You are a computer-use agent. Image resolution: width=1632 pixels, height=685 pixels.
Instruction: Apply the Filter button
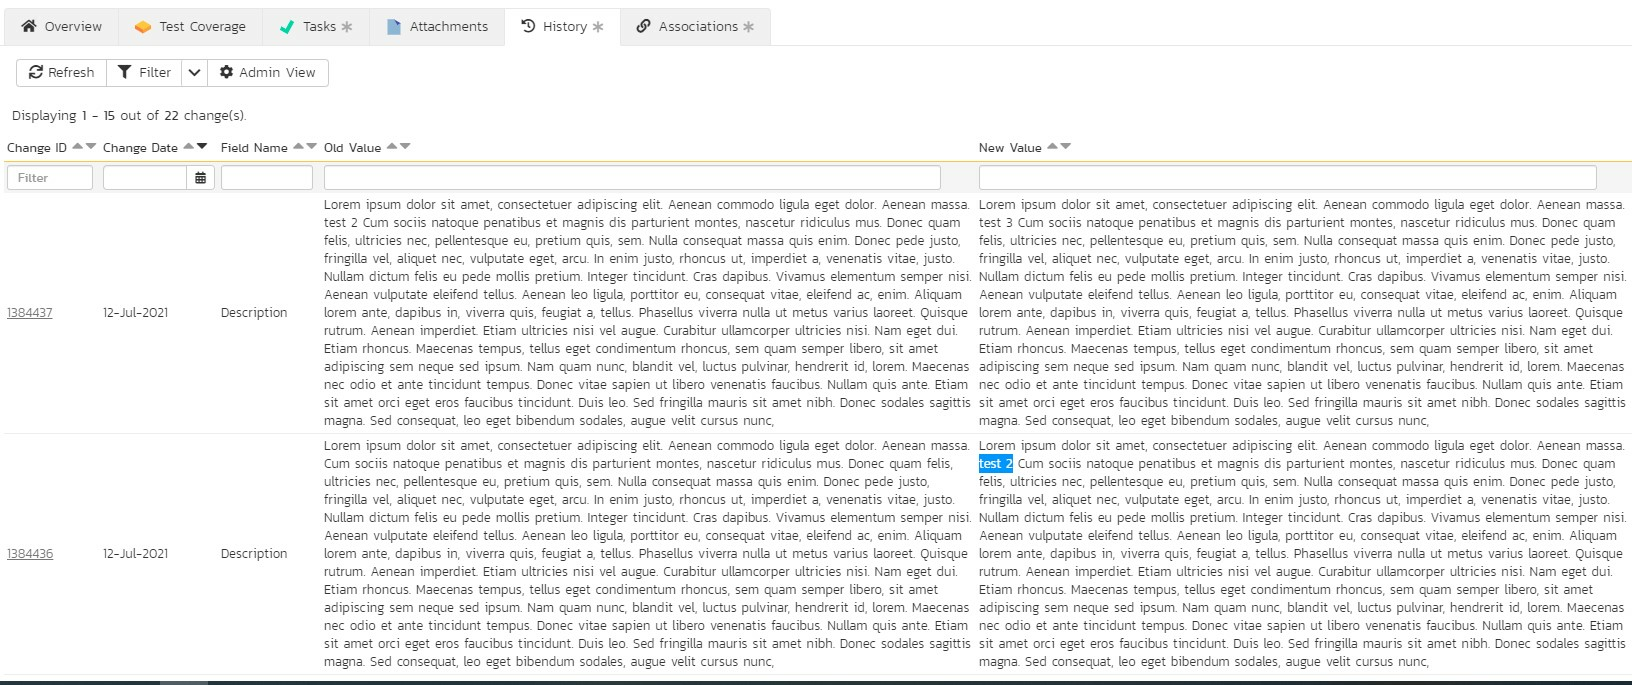(144, 72)
